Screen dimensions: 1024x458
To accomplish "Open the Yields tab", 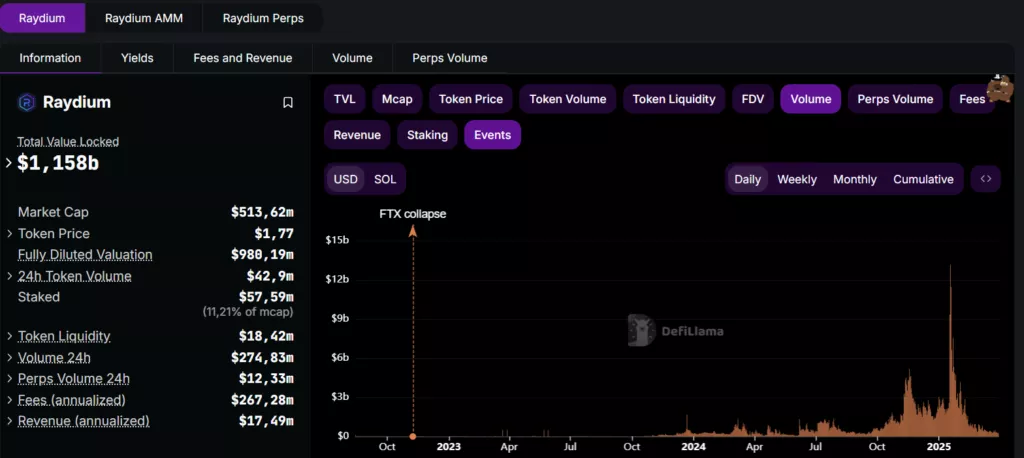I will pyautogui.click(x=137, y=58).
